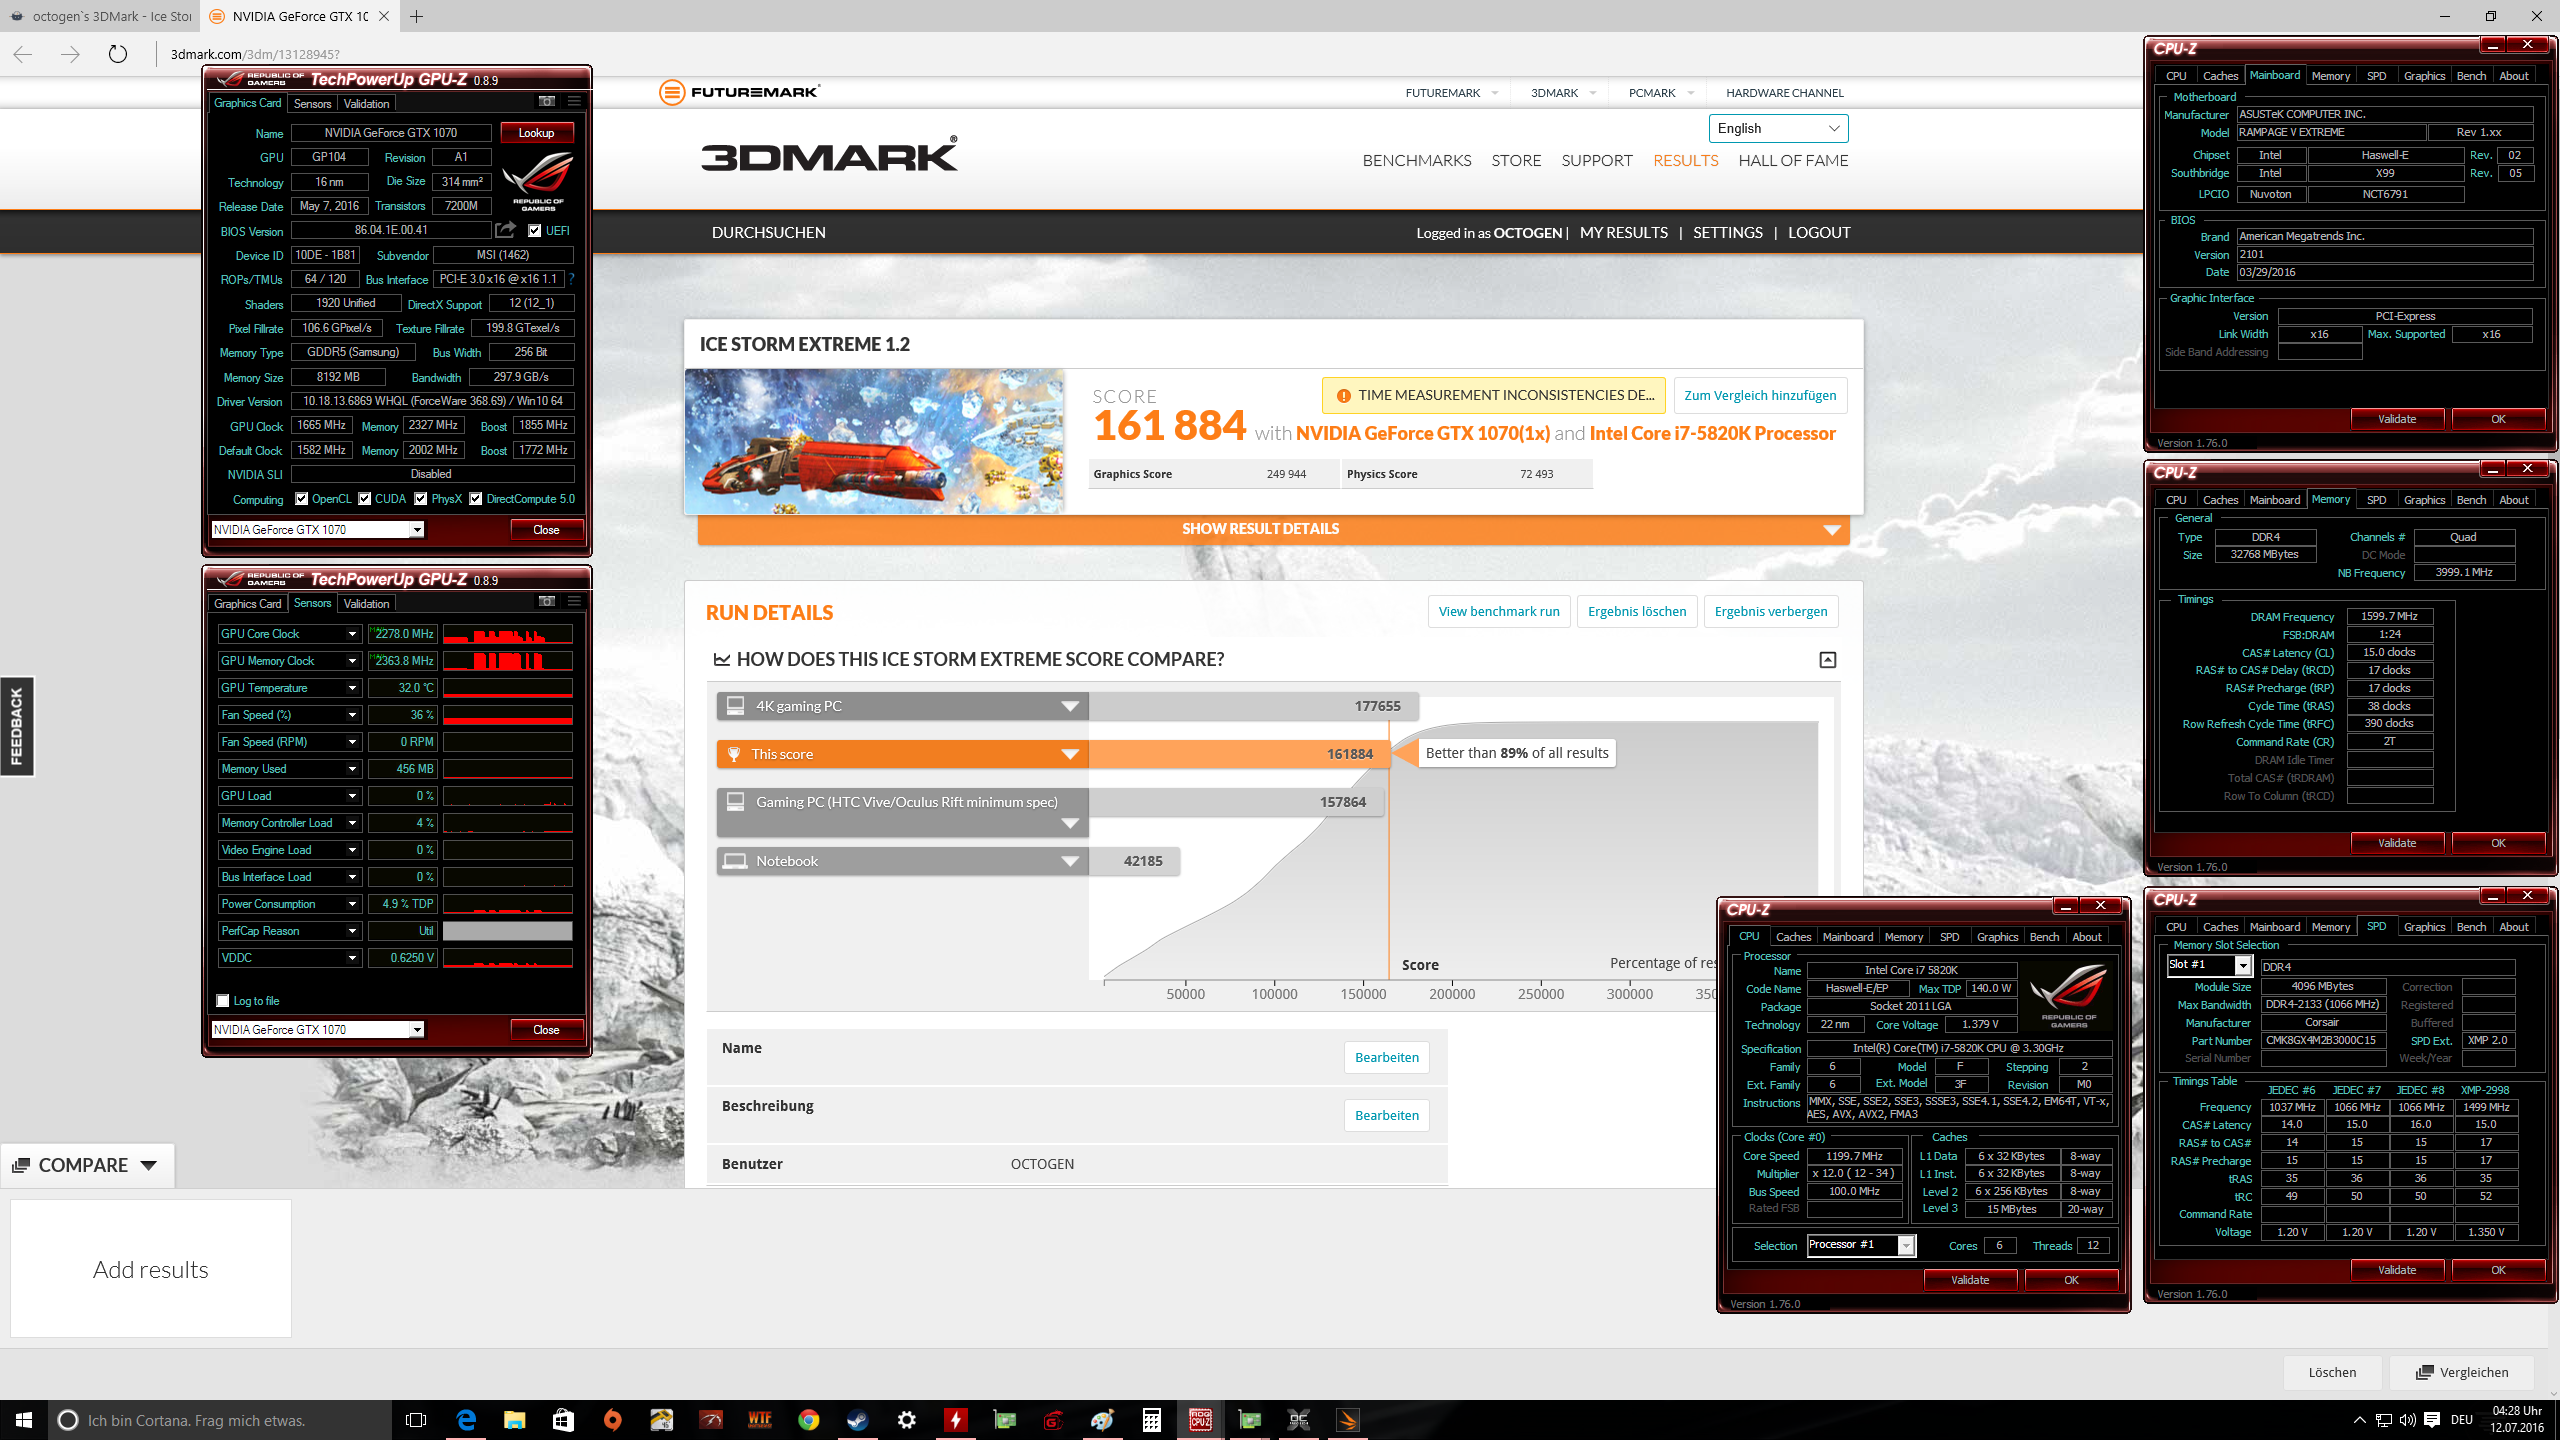Open hamburger menu in GPU-Z Sensors window

coord(574,602)
